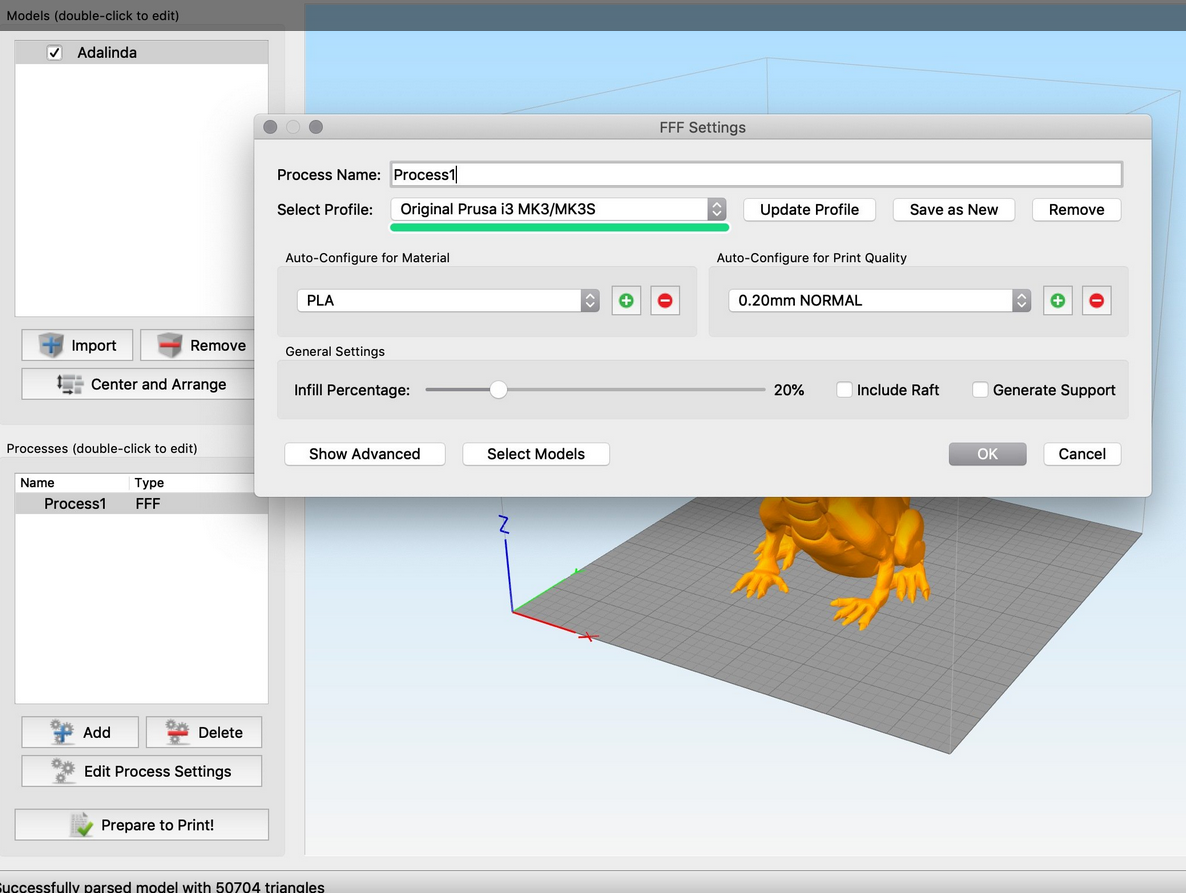This screenshot has width=1186, height=893.
Task: Enable the Include Raft option
Action: (x=844, y=390)
